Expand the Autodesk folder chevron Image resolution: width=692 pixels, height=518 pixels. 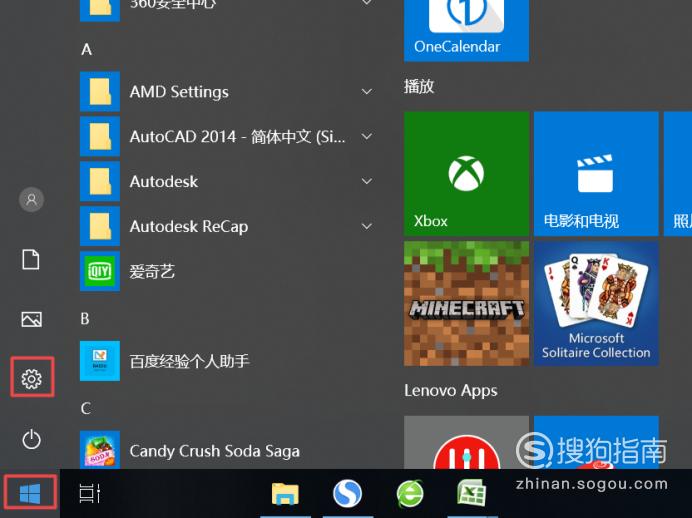[x=366, y=181]
